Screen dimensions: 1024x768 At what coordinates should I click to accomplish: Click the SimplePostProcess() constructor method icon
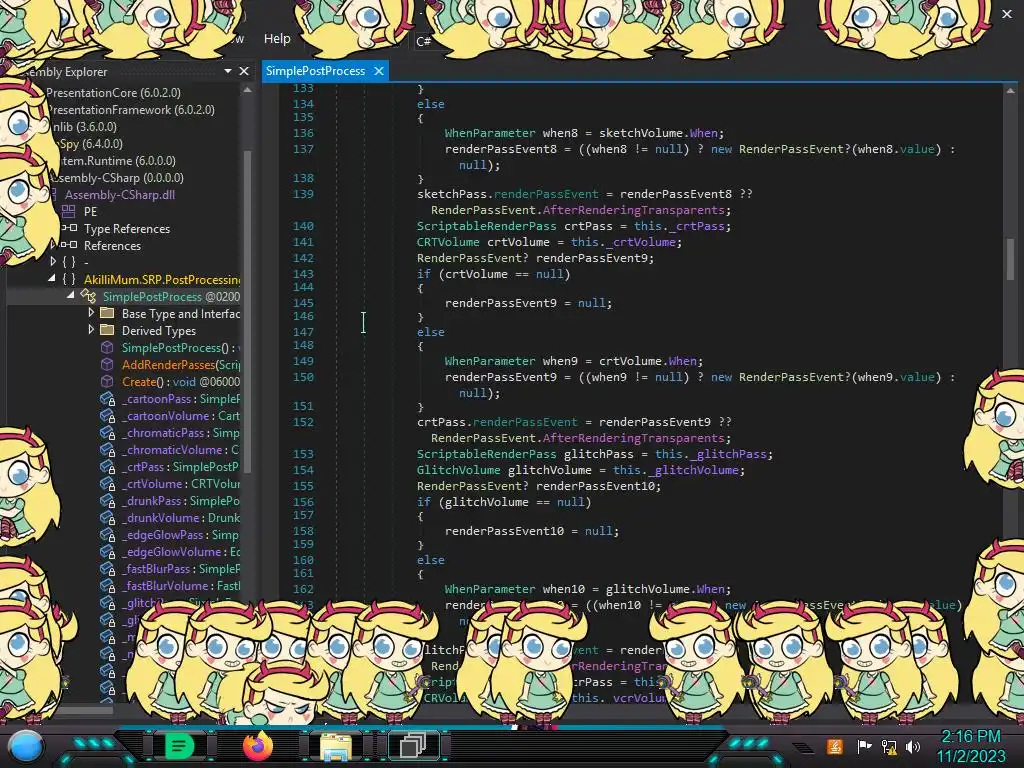tap(107, 347)
